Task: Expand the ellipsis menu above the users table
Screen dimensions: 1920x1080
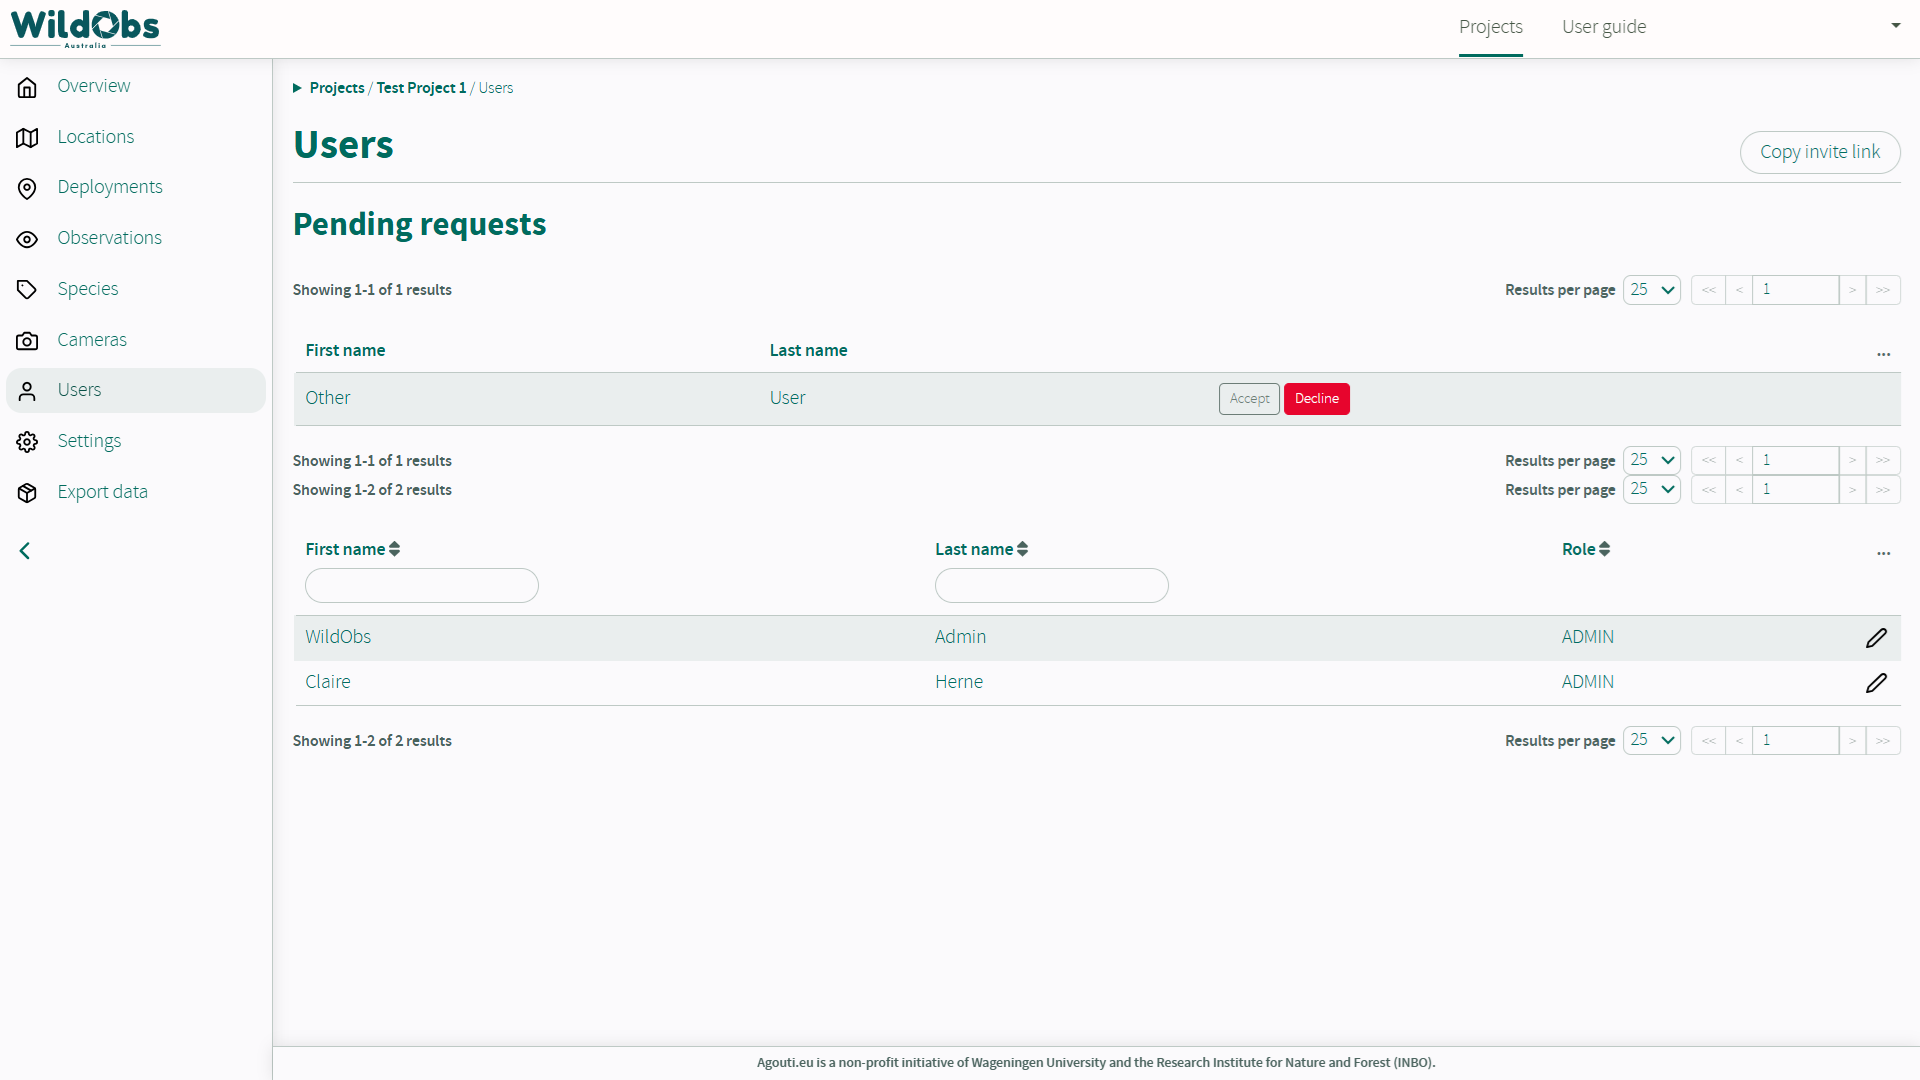Action: [1885, 554]
